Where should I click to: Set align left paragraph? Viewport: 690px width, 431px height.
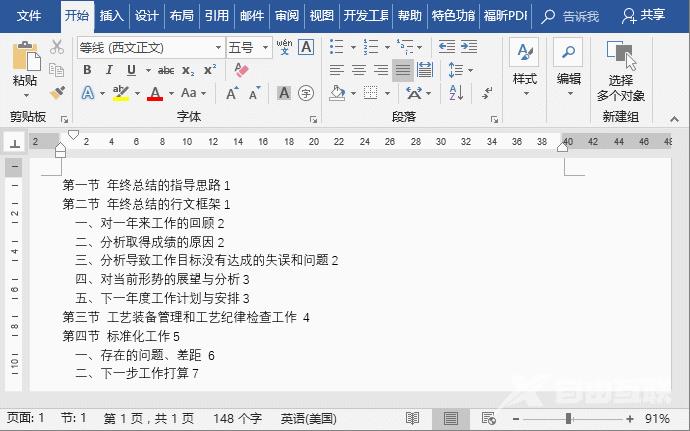(x=337, y=70)
